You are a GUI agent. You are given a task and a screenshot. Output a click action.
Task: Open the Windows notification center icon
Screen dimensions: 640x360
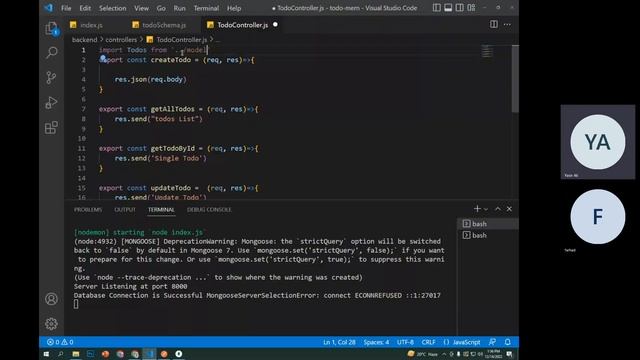(x=509, y=354)
